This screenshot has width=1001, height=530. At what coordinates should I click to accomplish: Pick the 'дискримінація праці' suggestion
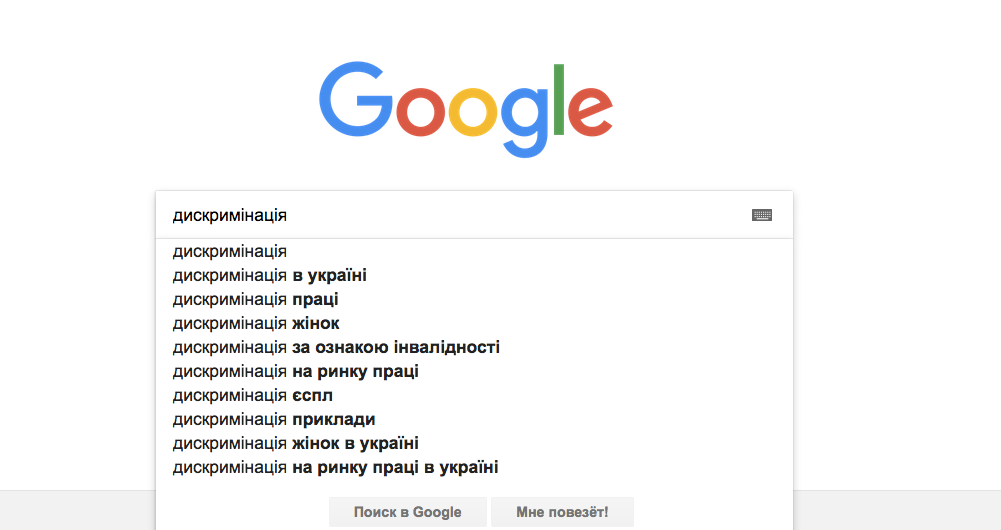(262, 299)
